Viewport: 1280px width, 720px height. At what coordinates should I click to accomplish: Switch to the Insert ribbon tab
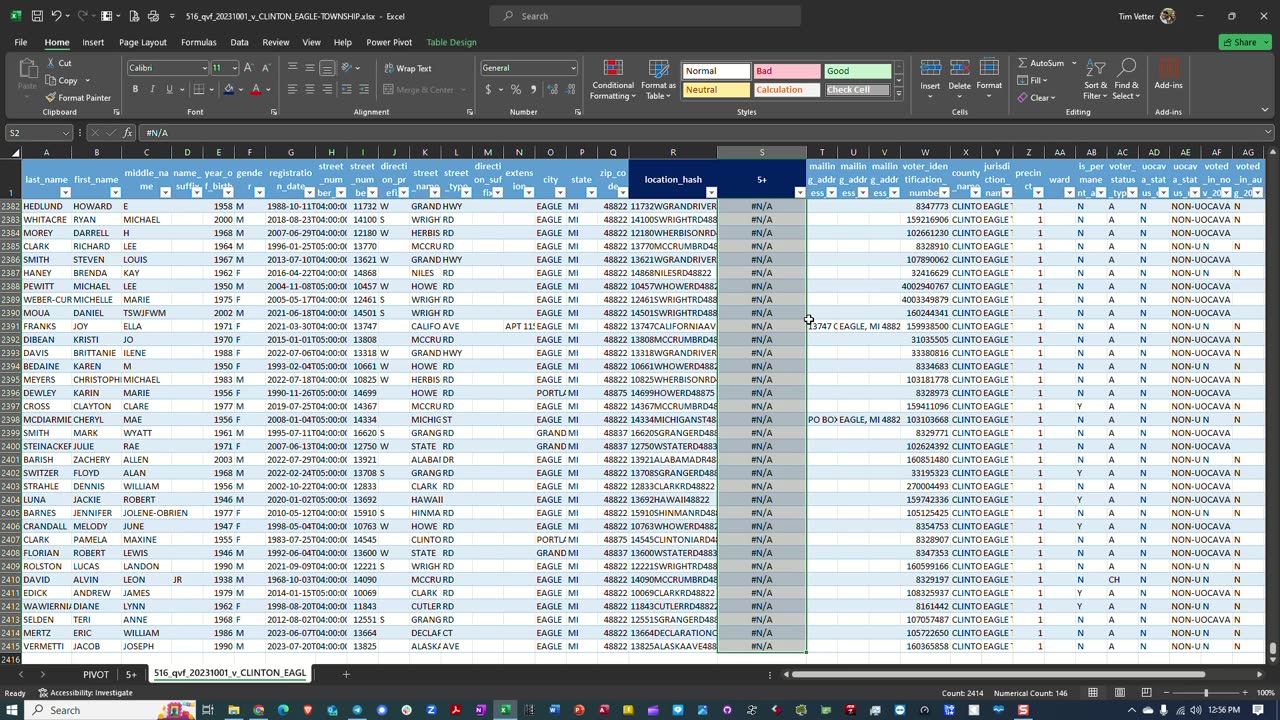point(93,42)
